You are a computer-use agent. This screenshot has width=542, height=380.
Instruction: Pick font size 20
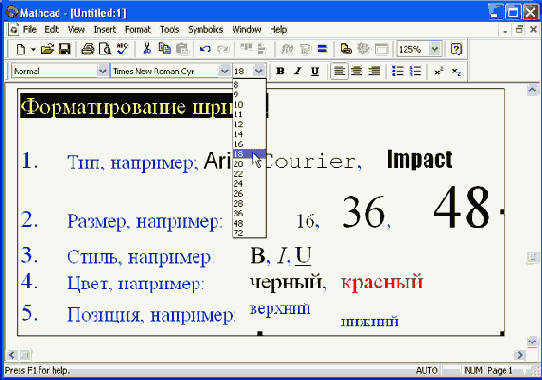[249, 164]
